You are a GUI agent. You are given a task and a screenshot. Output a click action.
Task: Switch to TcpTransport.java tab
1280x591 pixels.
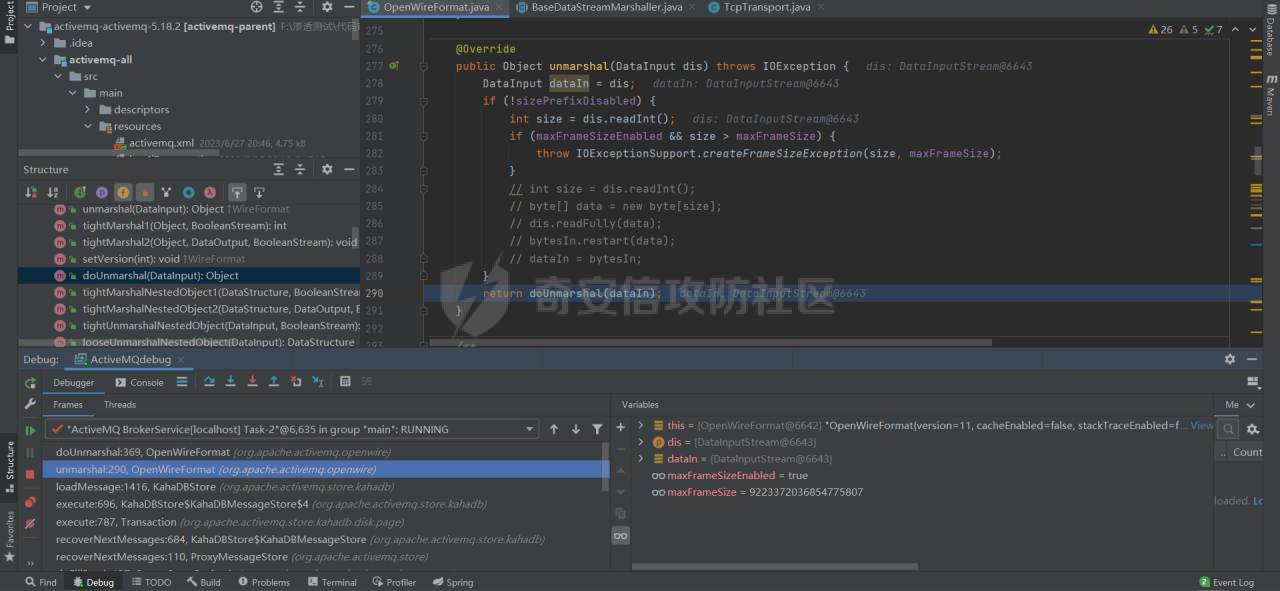[x=765, y=7]
